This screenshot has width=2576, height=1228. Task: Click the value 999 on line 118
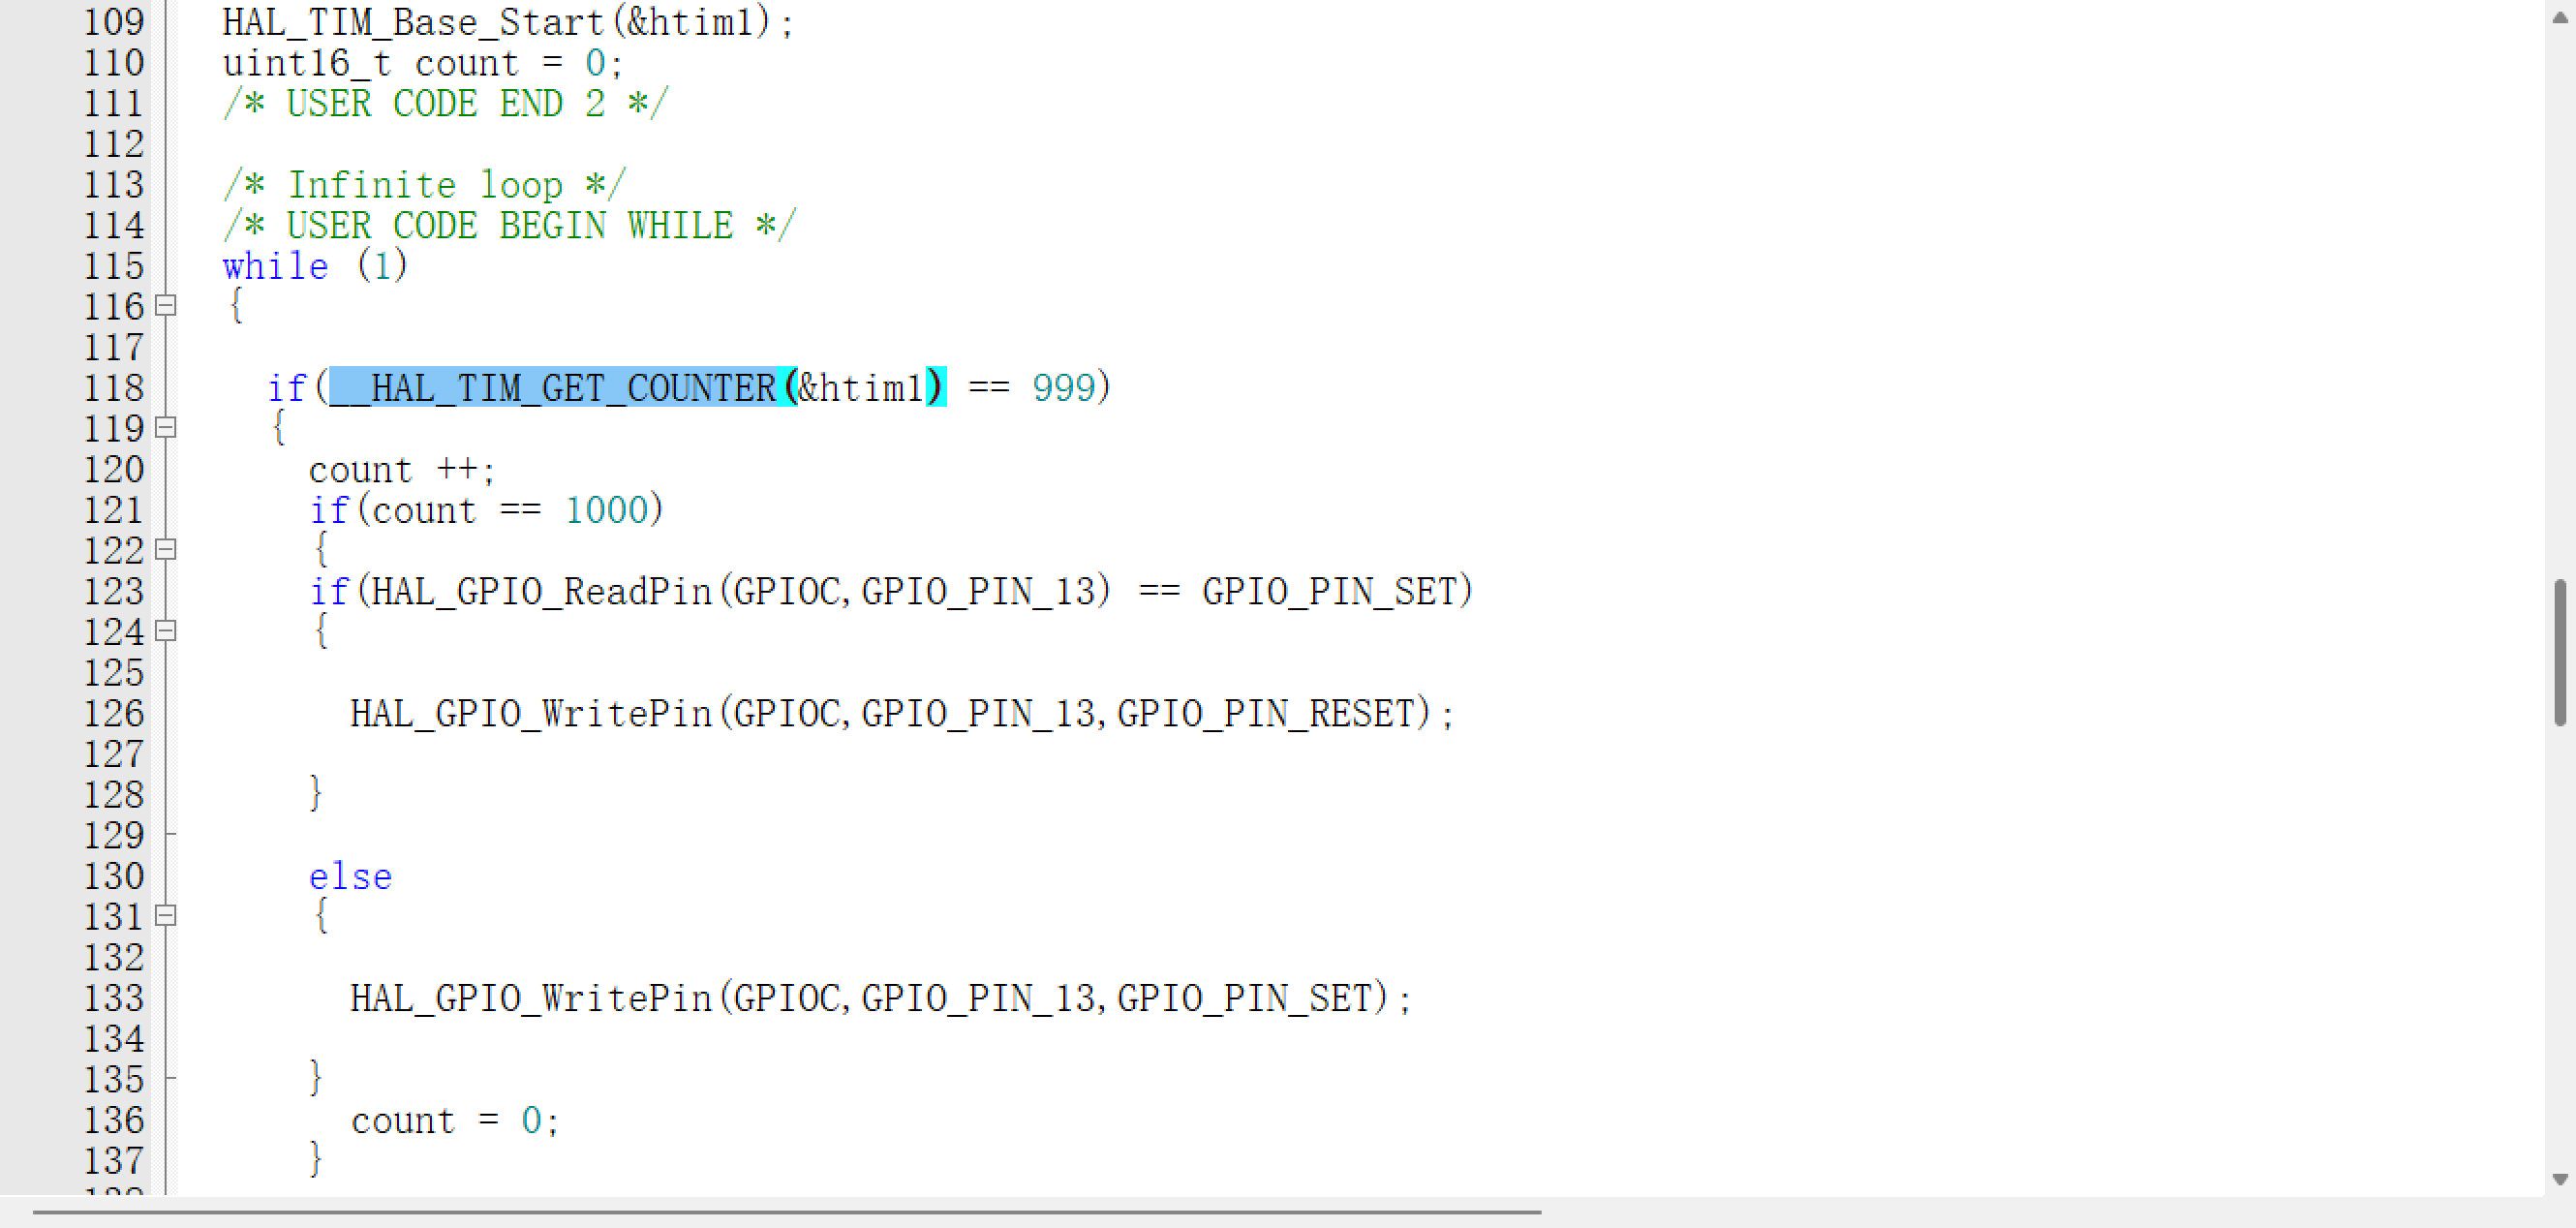tap(1064, 388)
